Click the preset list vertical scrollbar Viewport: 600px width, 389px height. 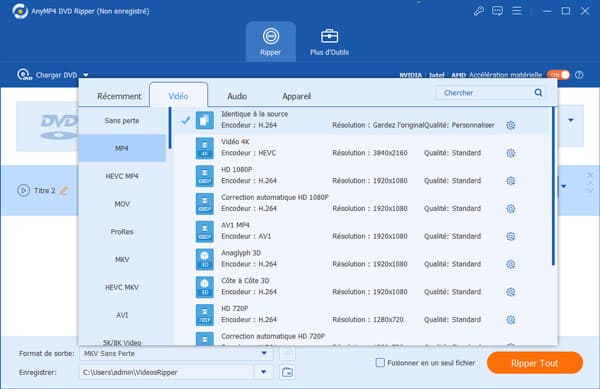(553, 186)
